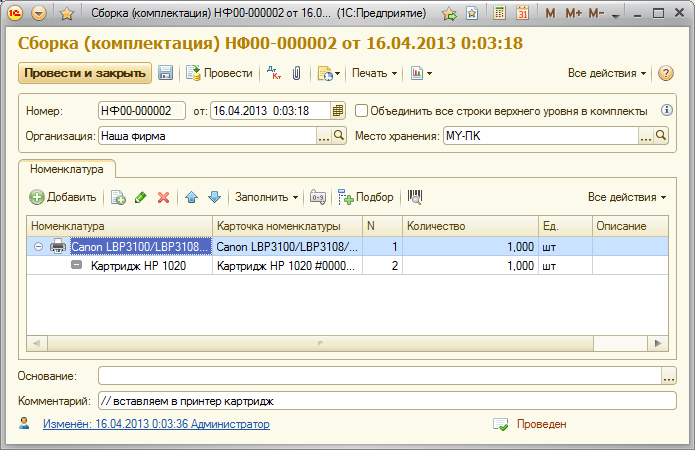
Task: Edit current row with pencil icon
Action: (x=141, y=197)
